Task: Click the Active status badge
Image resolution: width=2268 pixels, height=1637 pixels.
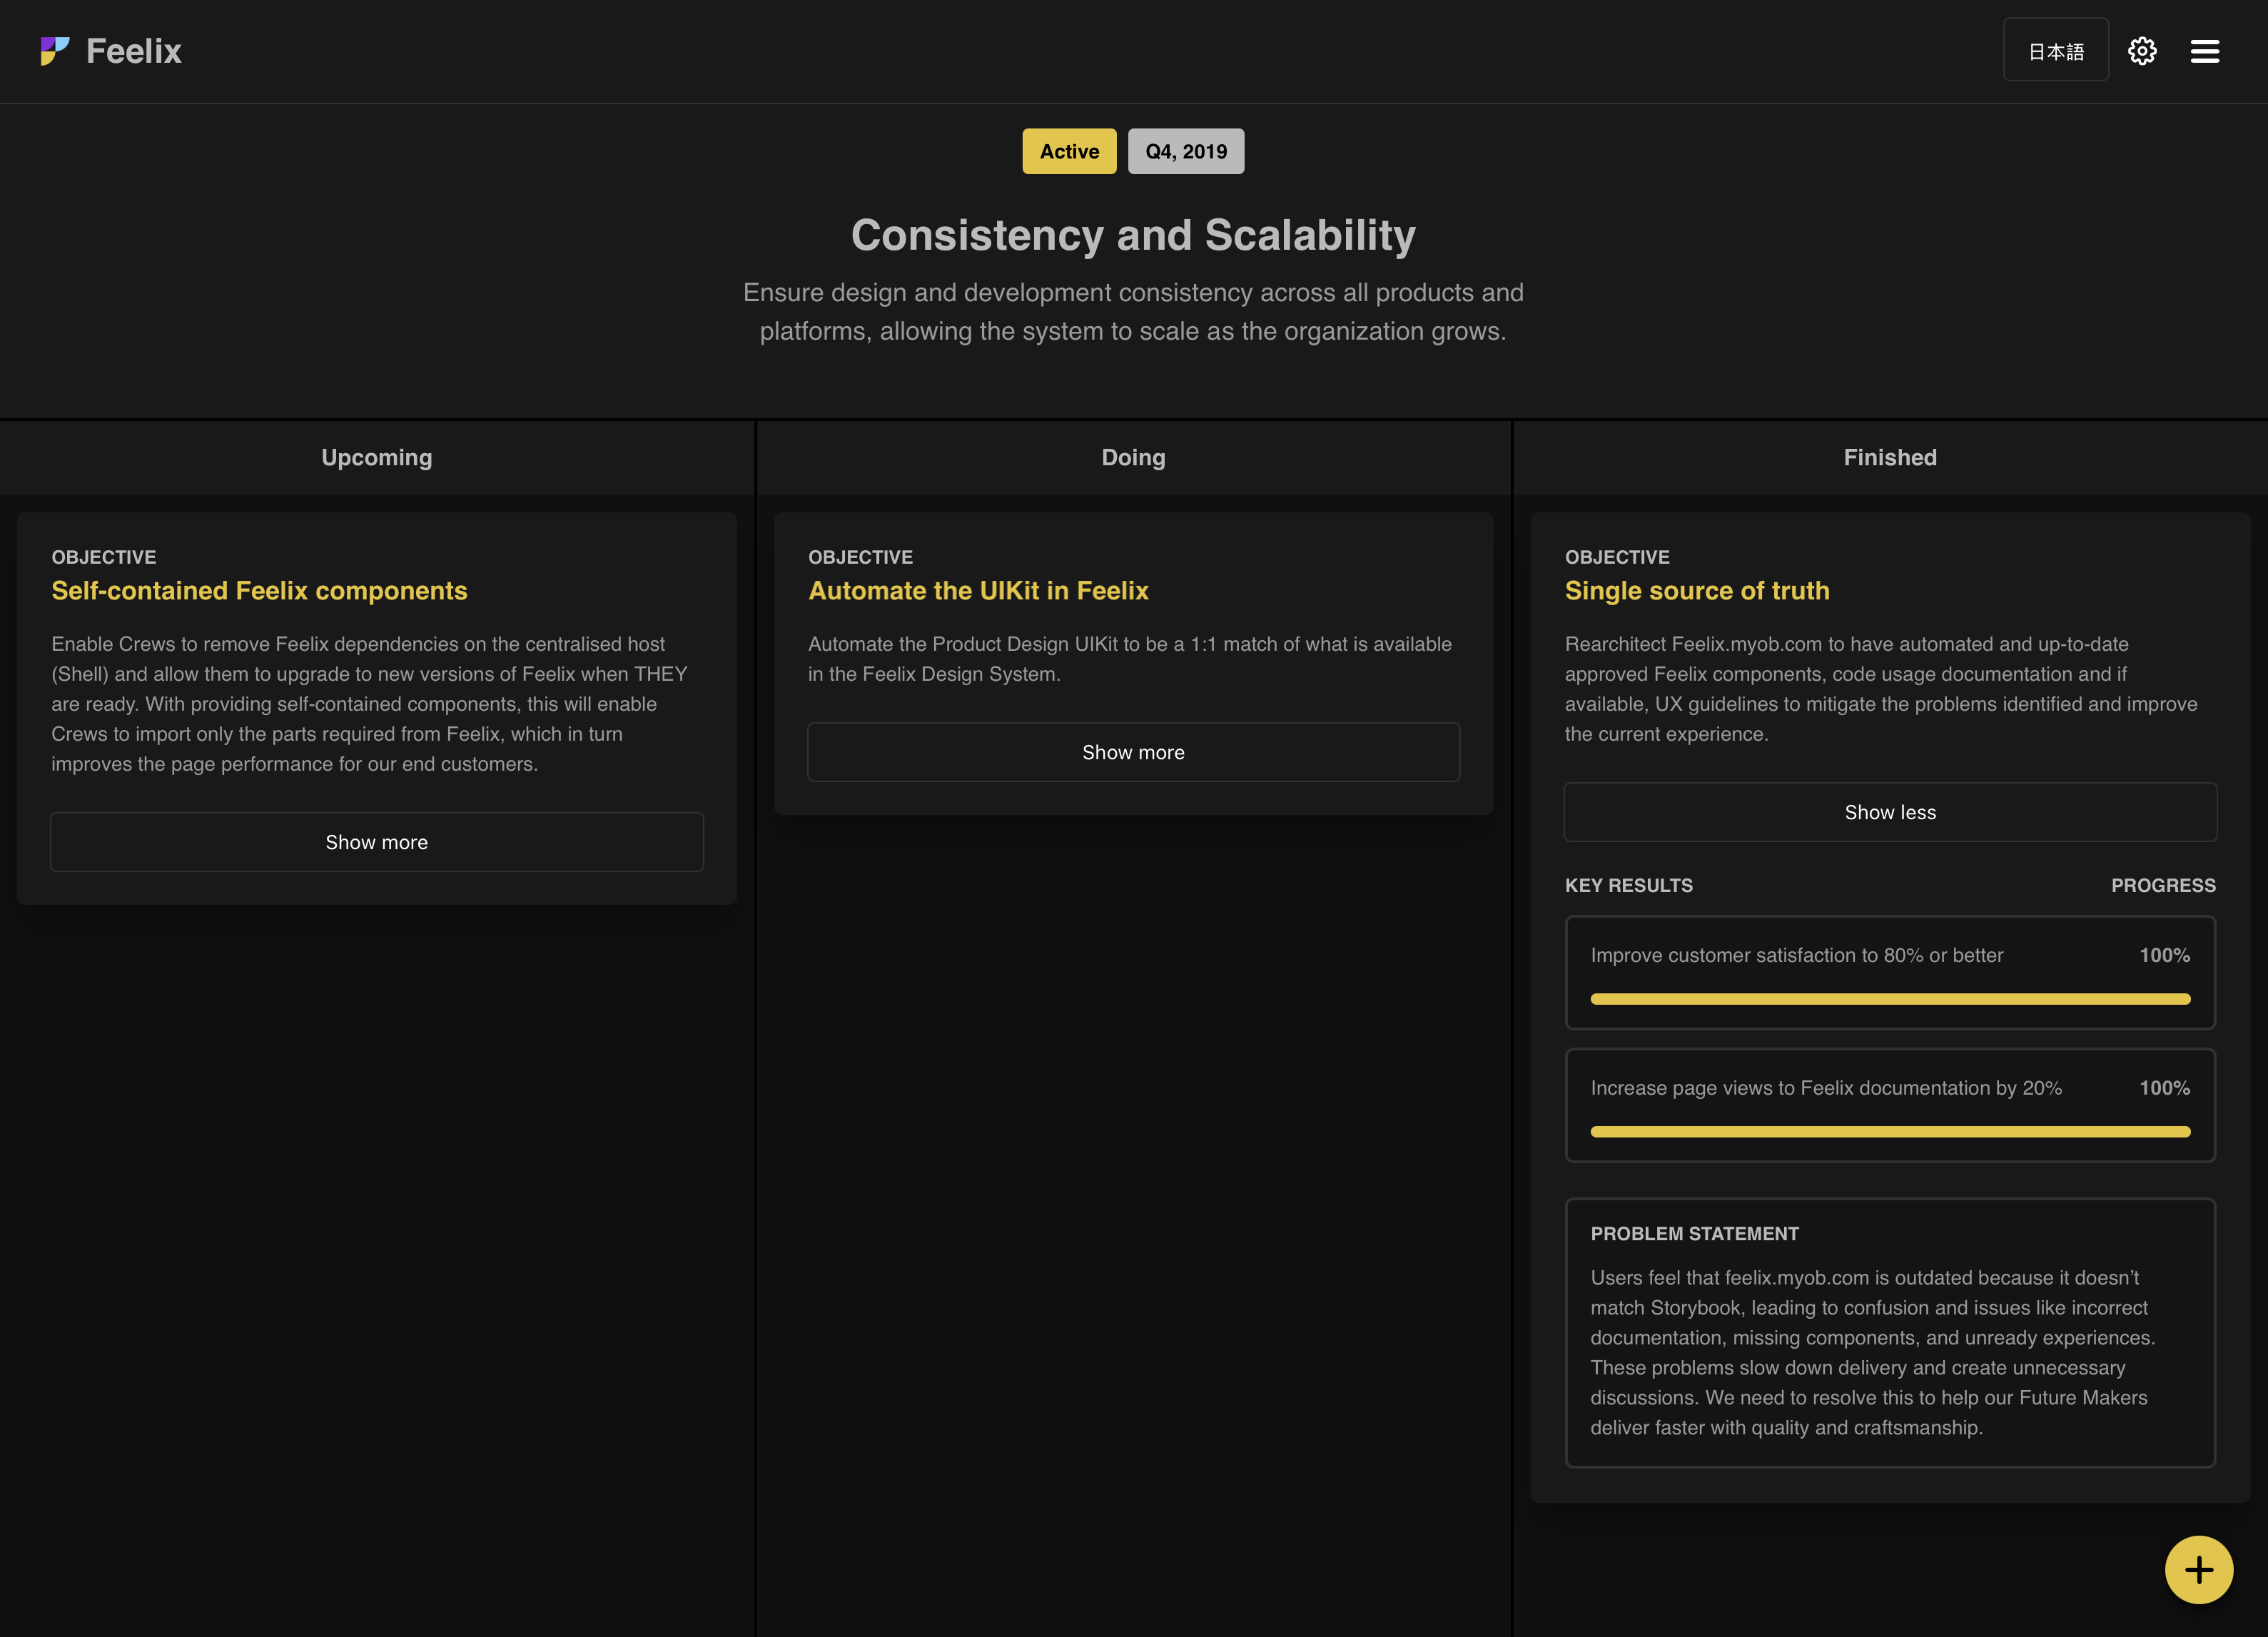Action: coord(1069,151)
